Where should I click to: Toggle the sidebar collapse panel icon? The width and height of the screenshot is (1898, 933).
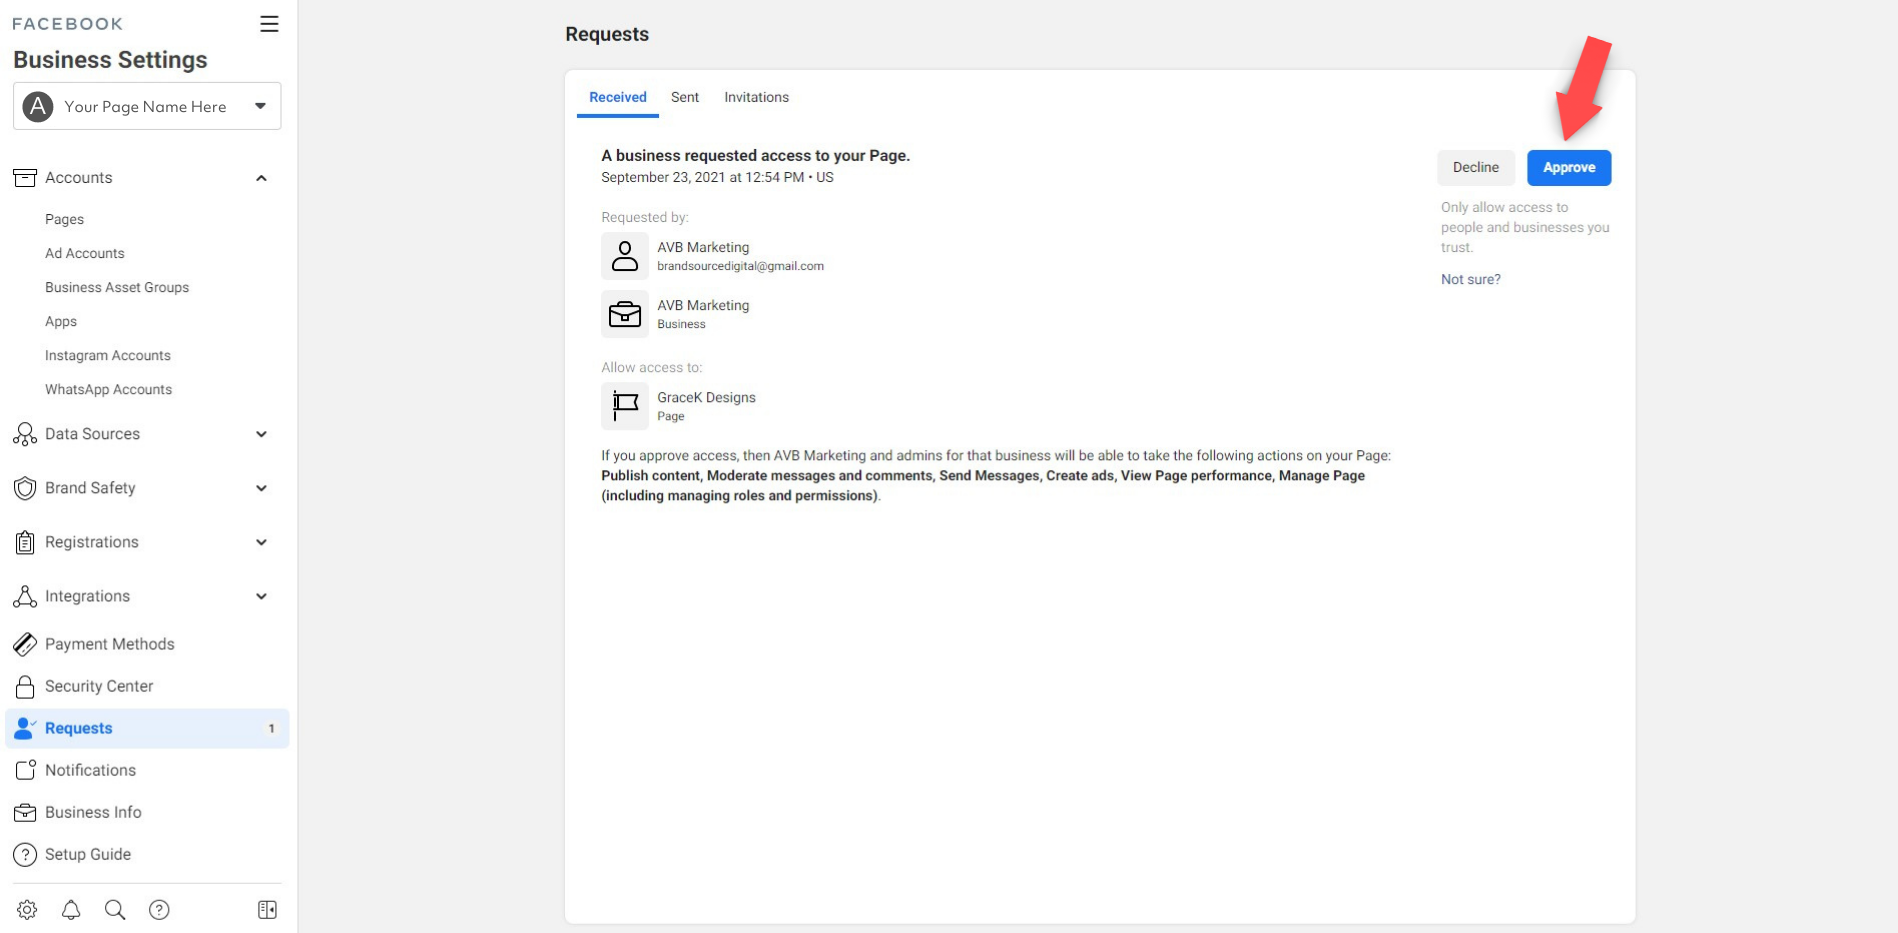pos(267,909)
